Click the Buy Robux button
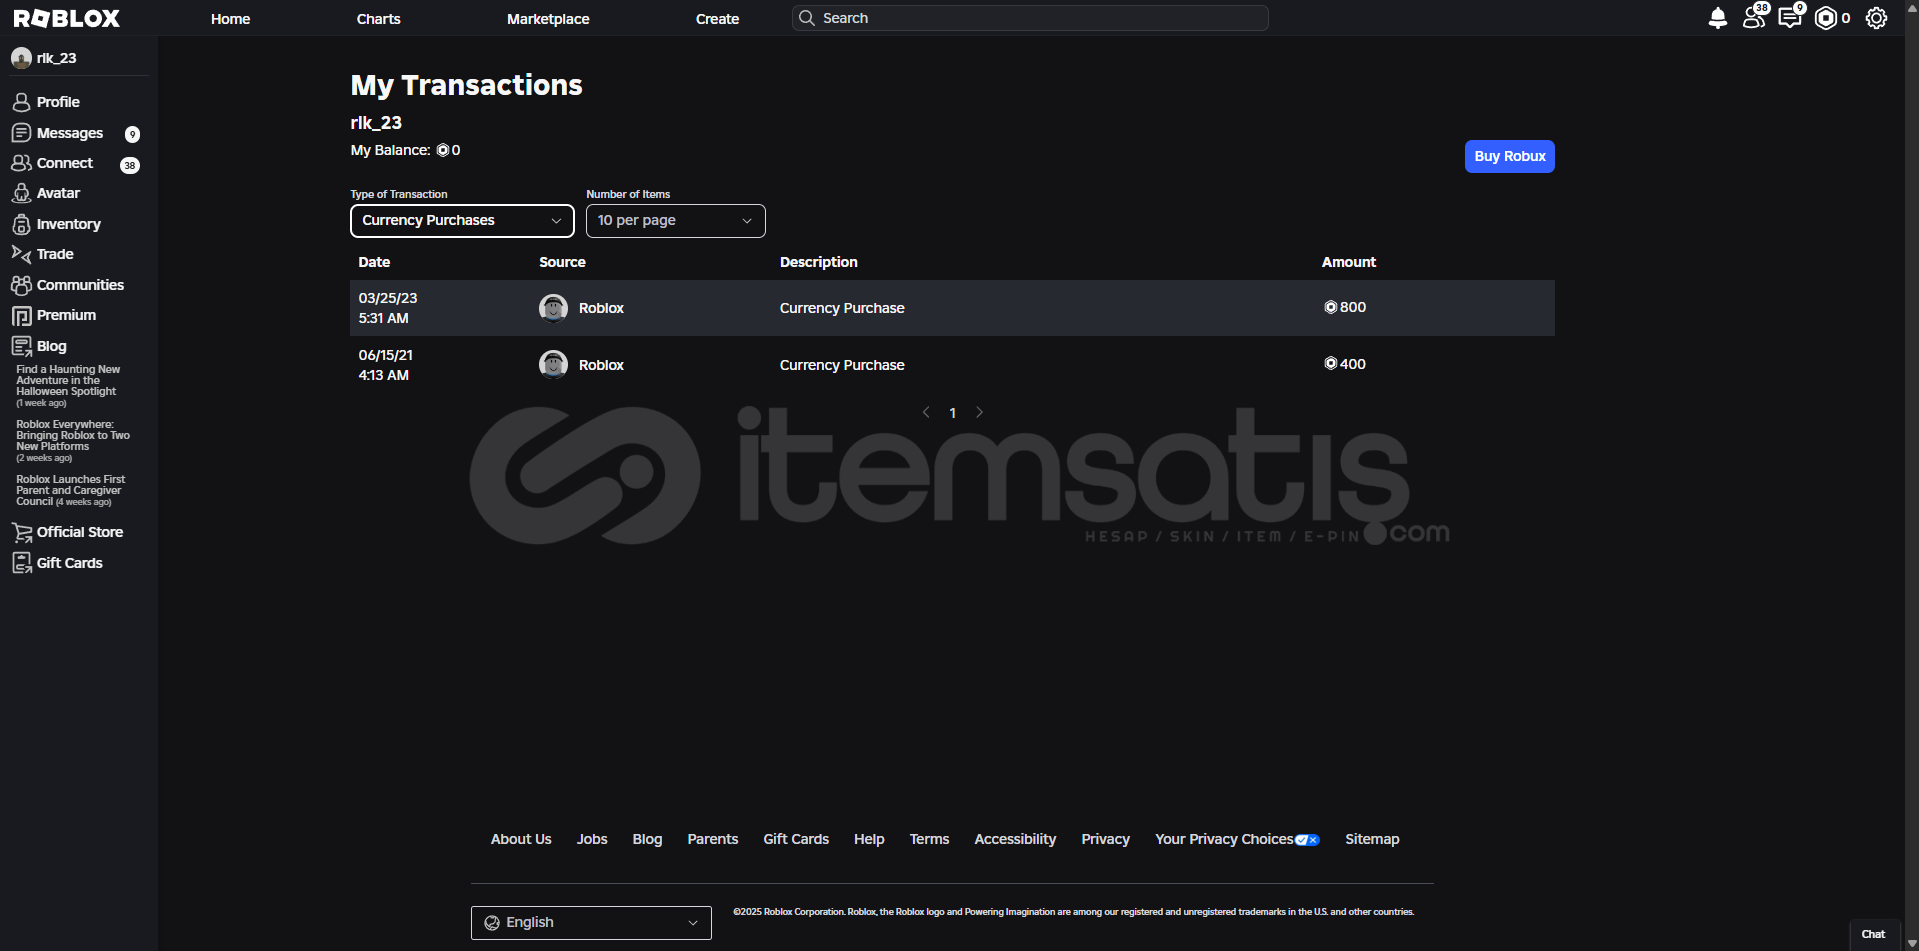The height and width of the screenshot is (951, 1919). point(1509,156)
